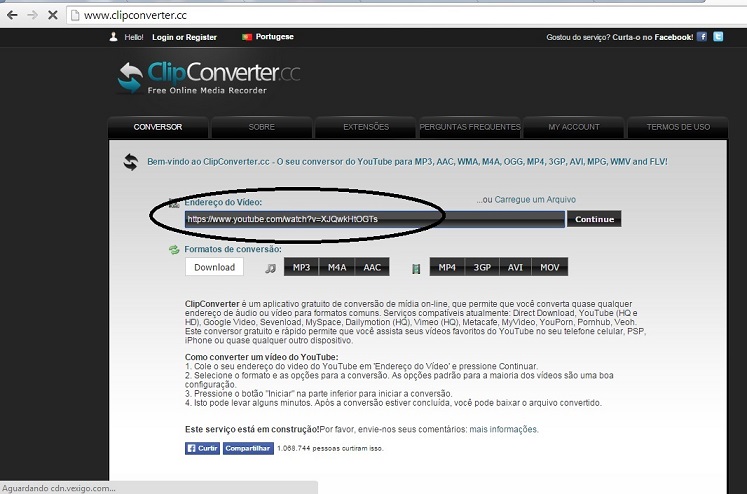Click the ClipConverter.cc logo
The height and width of the screenshot is (494, 747).
[209, 77]
